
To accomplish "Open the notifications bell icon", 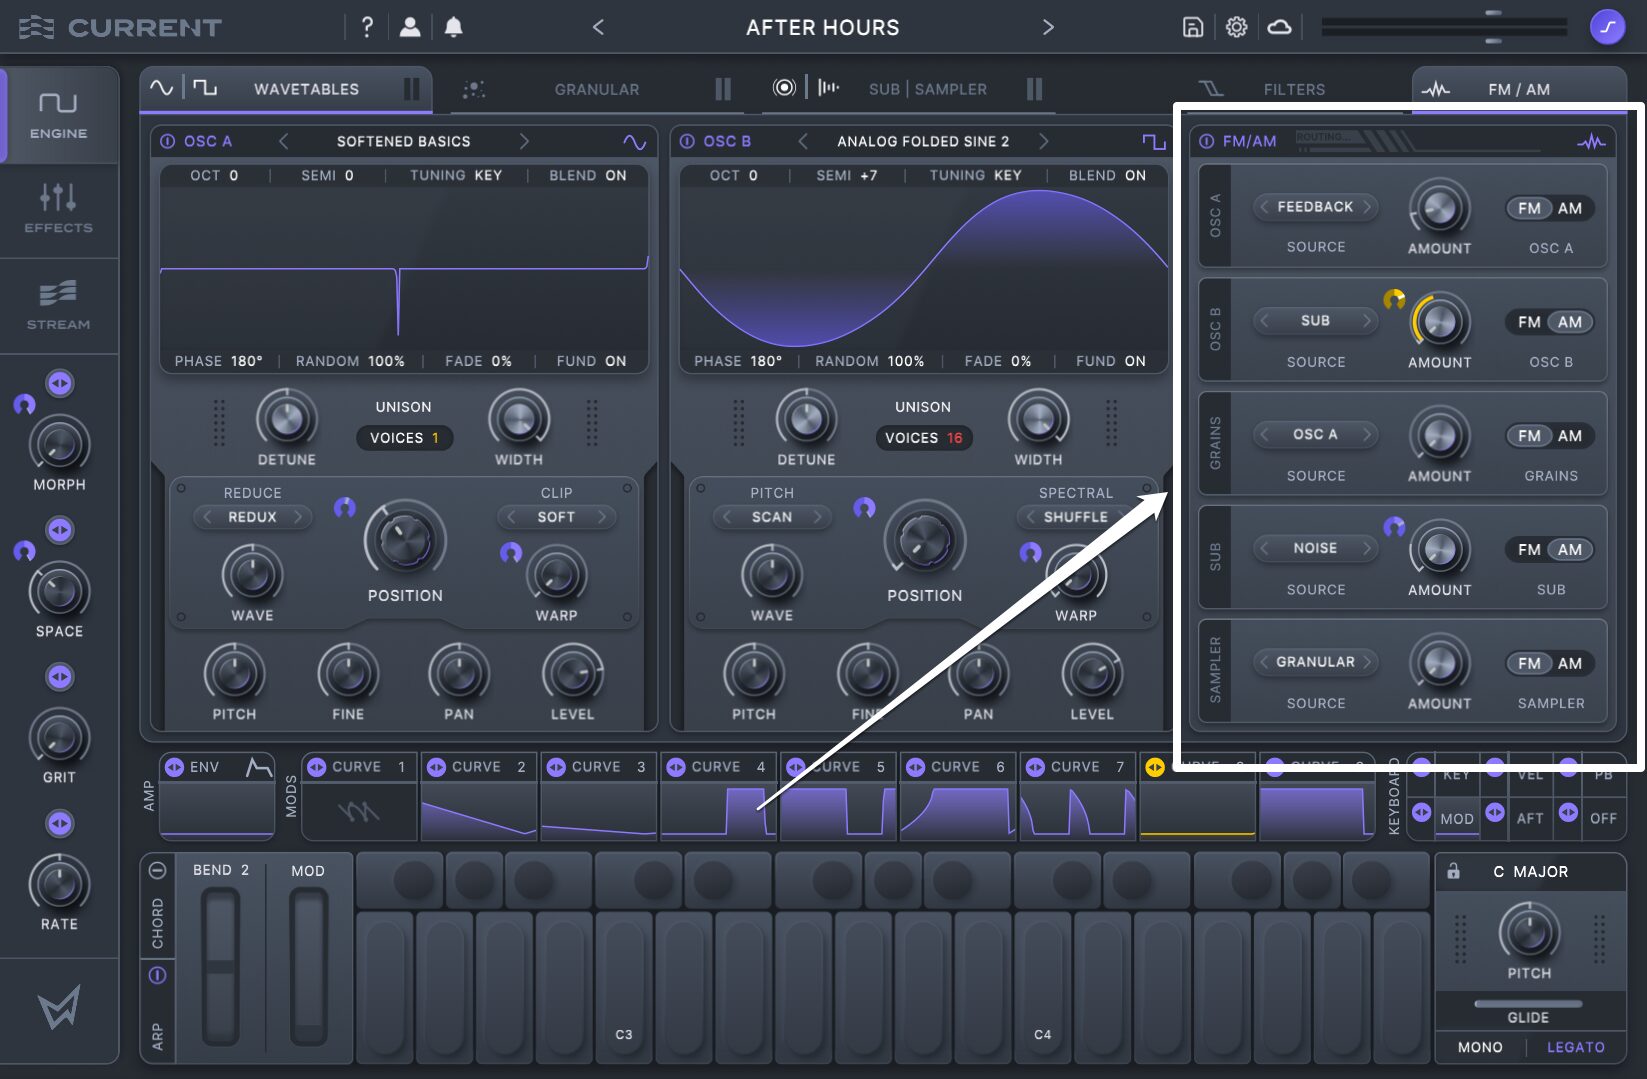I will pos(453,27).
